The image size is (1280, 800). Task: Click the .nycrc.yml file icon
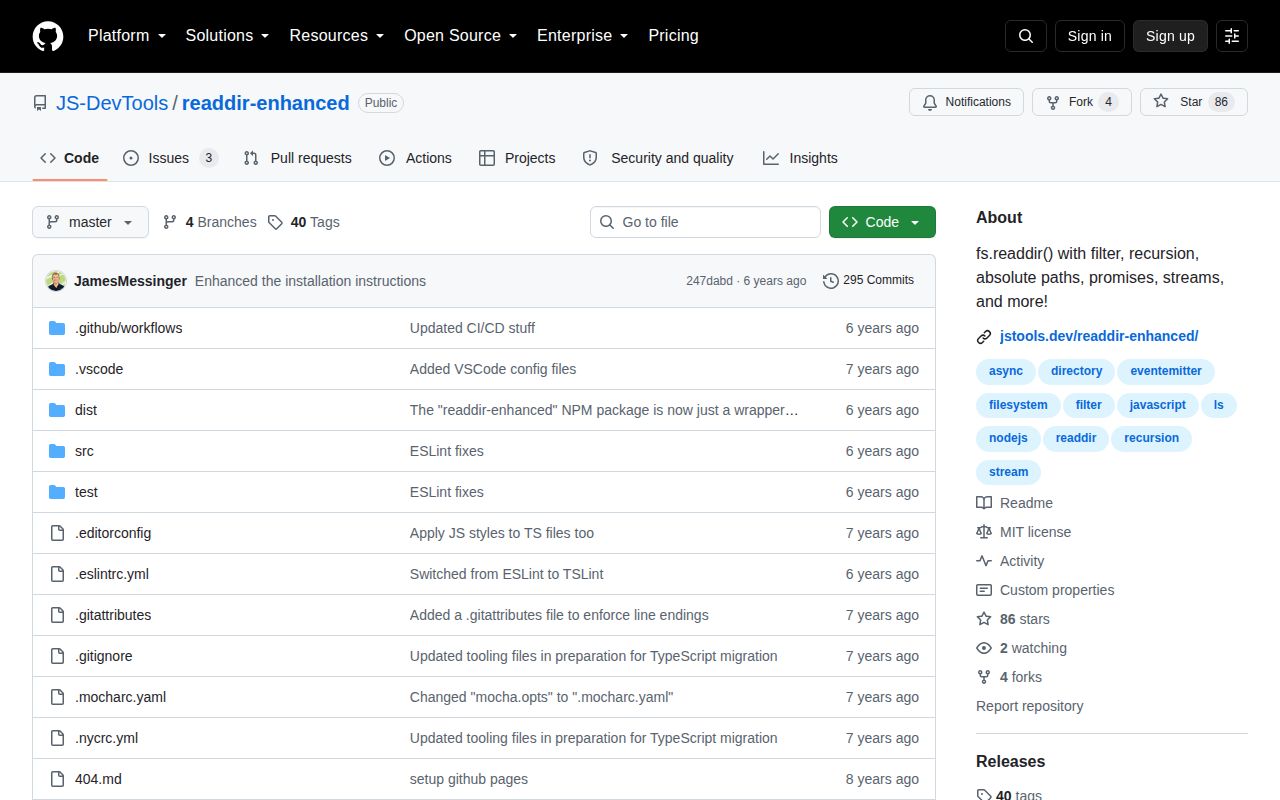click(57, 738)
